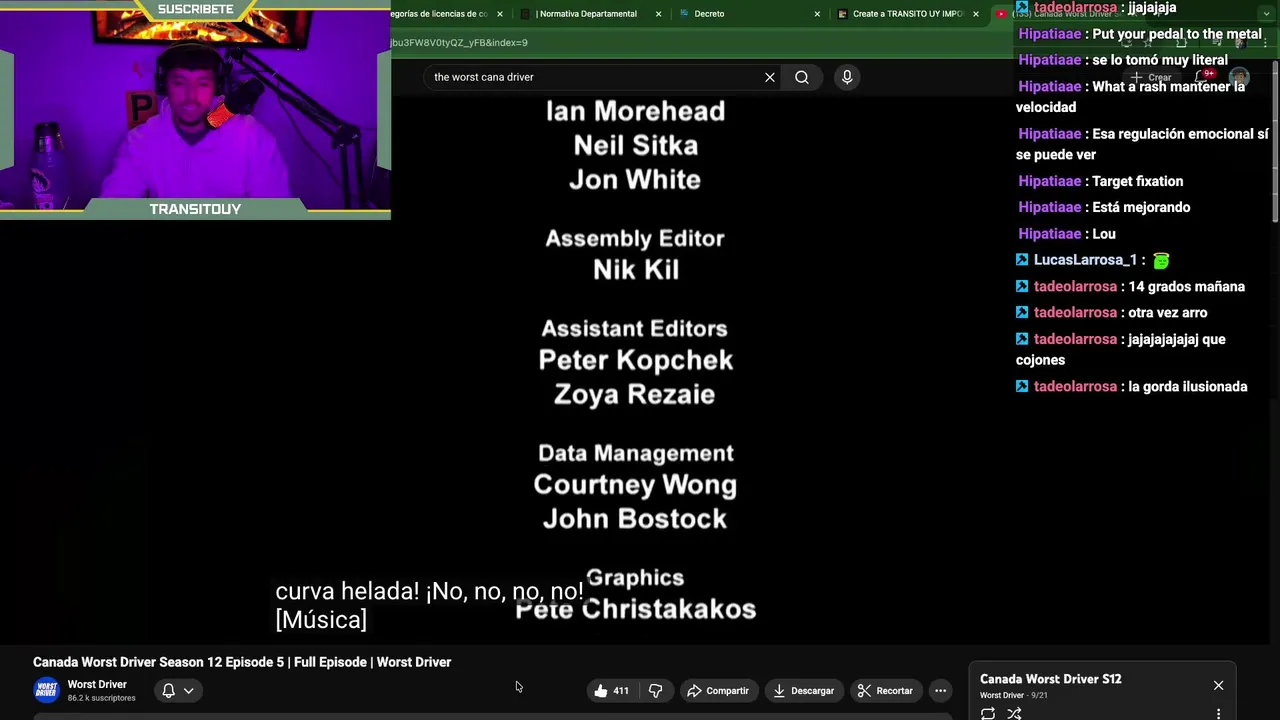Start voice search with the microphone icon
The height and width of the screenshot is (720, 1280).
tap(847, 77)
